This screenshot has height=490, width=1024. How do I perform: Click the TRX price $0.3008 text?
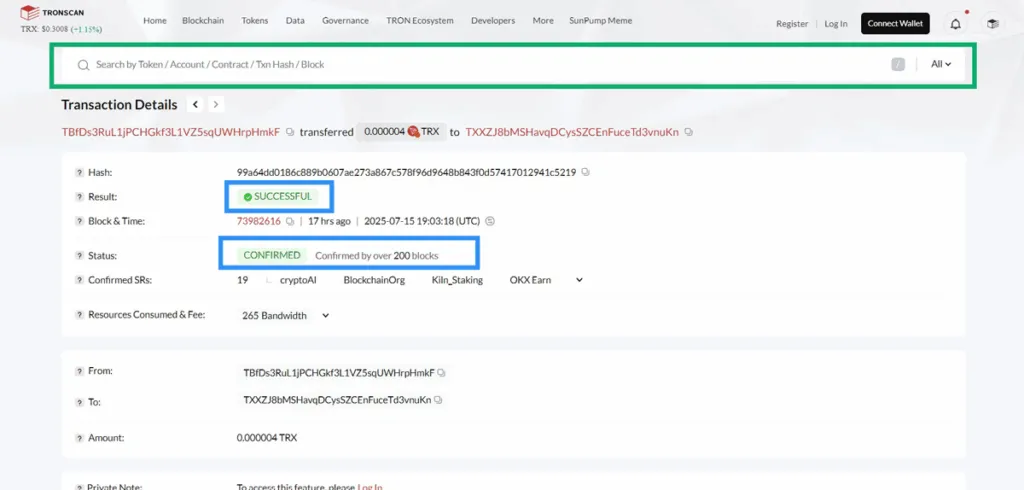coord(44,29)
